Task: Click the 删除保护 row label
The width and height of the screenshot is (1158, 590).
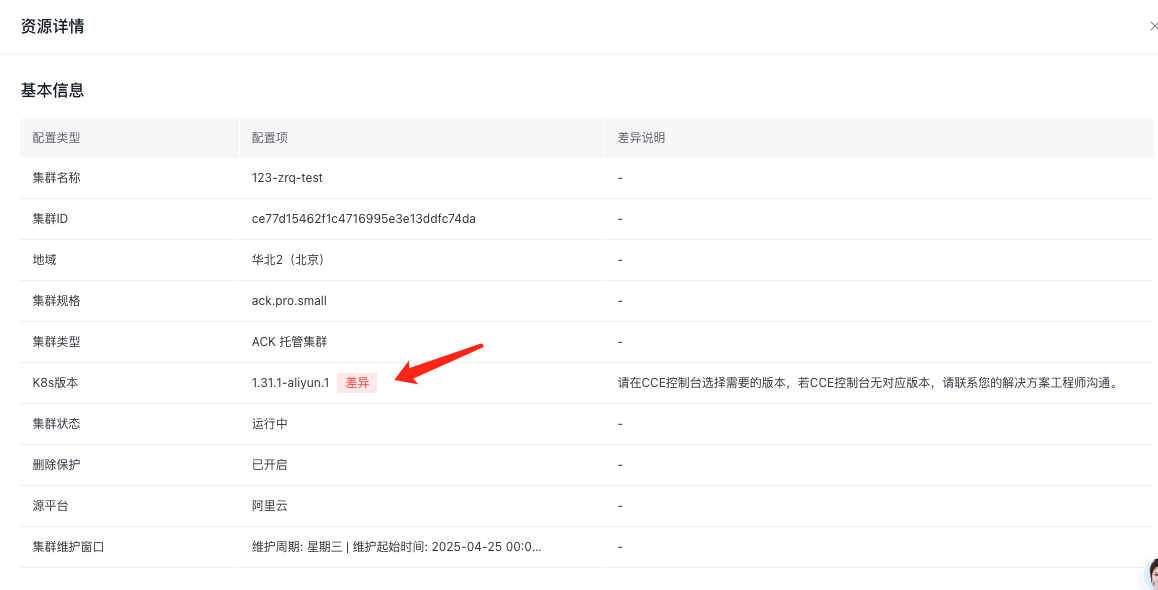Action: (x=56, y=465)
